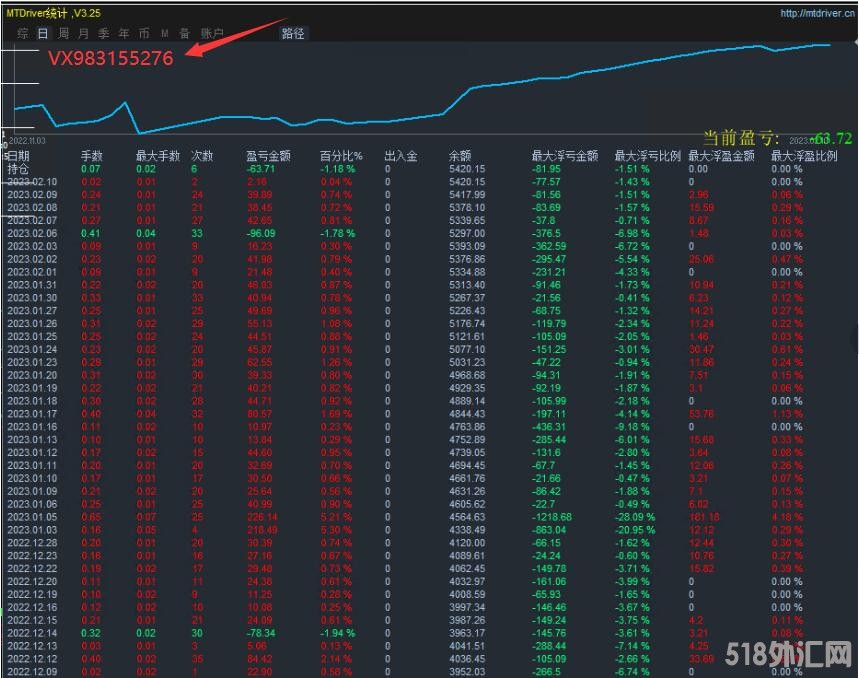Open the mtdriver.cn website link
Viewport: 859px width, 678px height.
816,13
